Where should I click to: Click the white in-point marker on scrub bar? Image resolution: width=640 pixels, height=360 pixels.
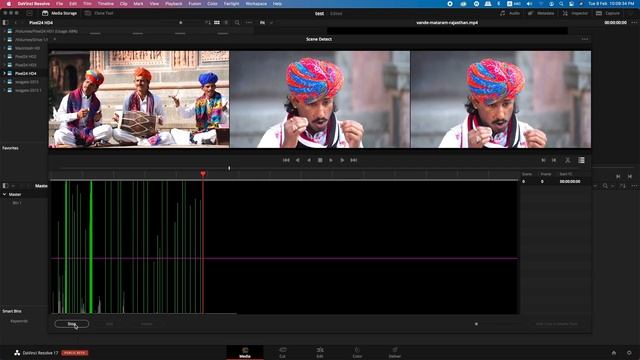click(x=229, y=168)
